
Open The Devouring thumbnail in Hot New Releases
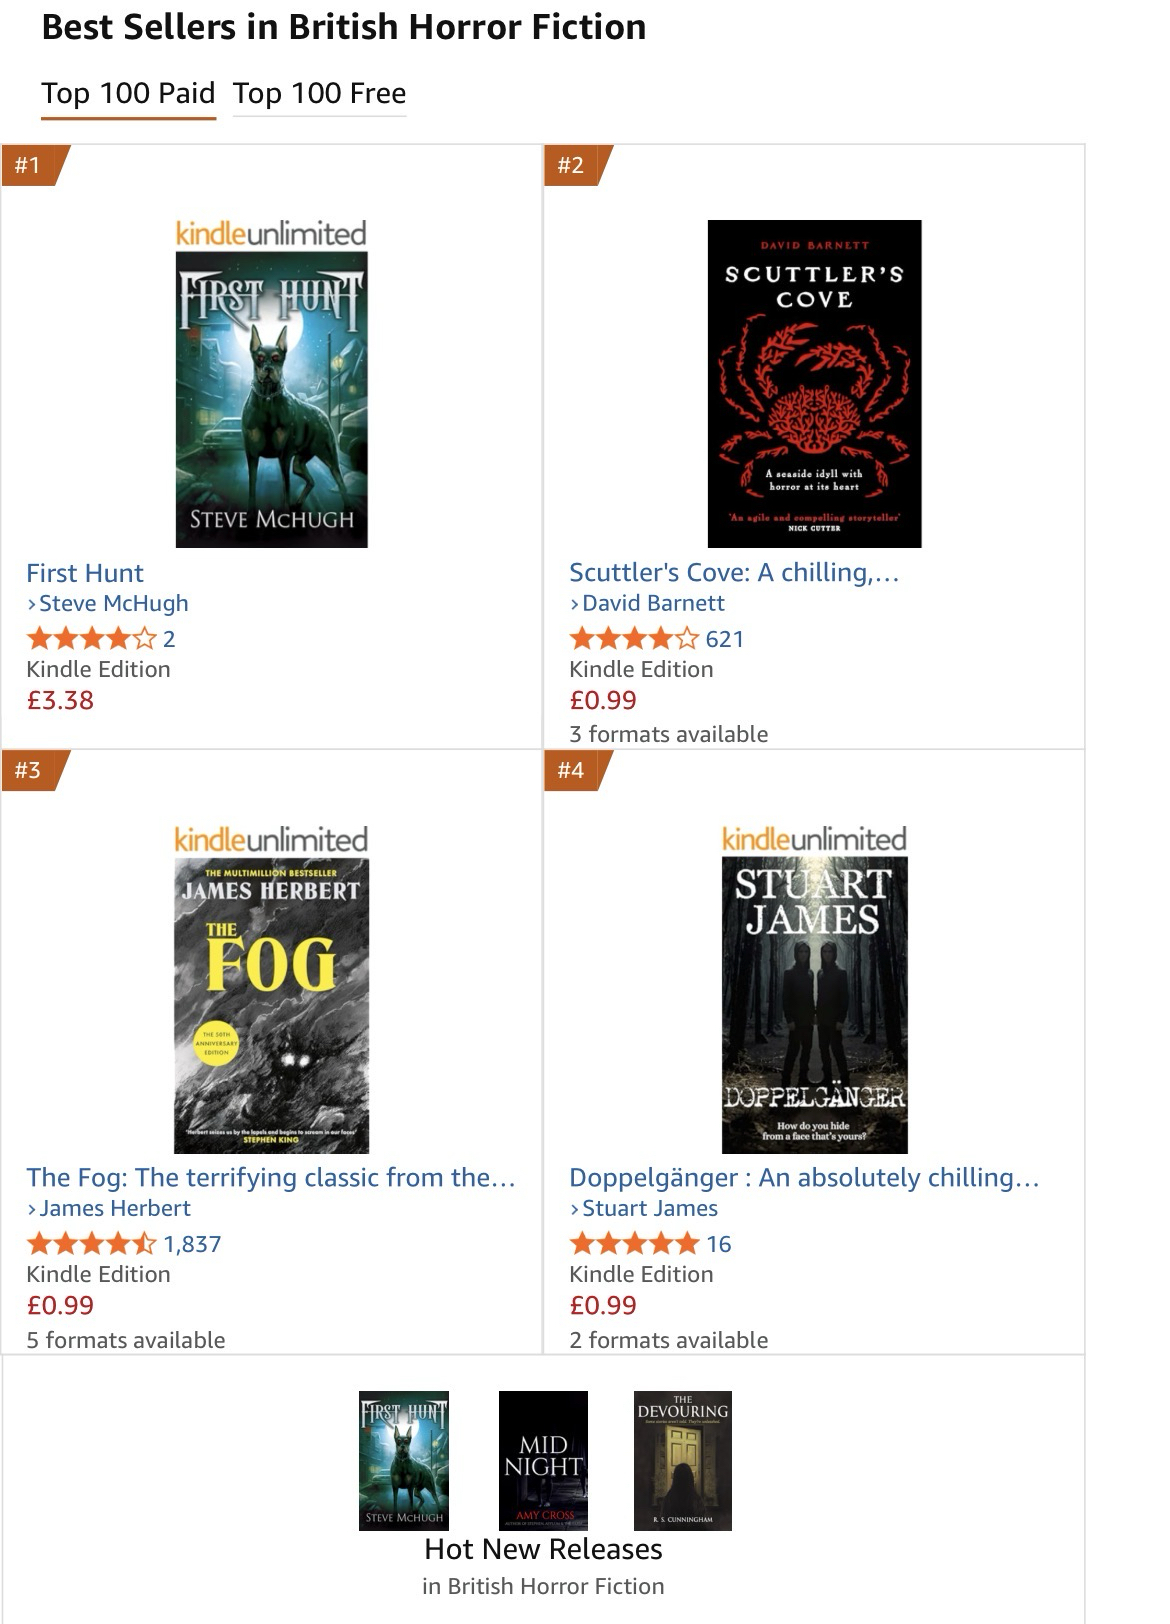point(683,1460)
